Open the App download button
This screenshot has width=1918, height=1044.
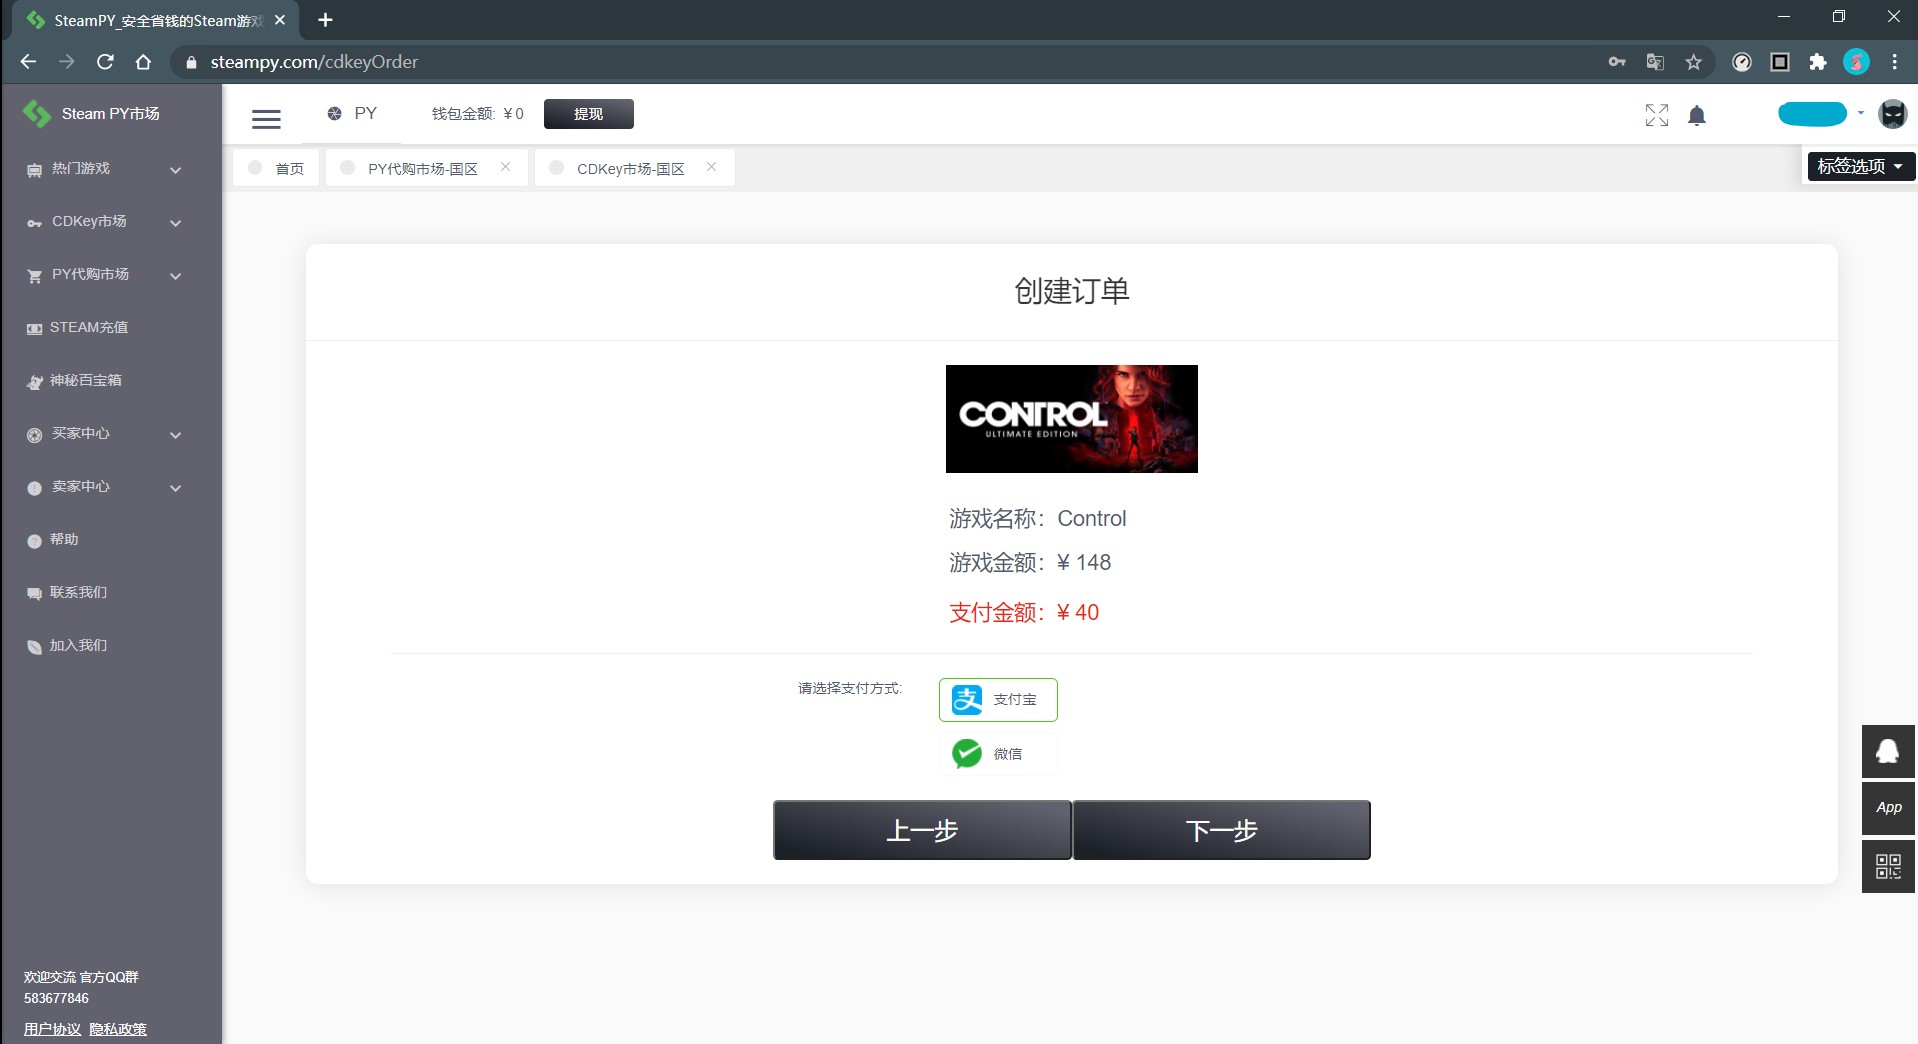[1888, 808]
